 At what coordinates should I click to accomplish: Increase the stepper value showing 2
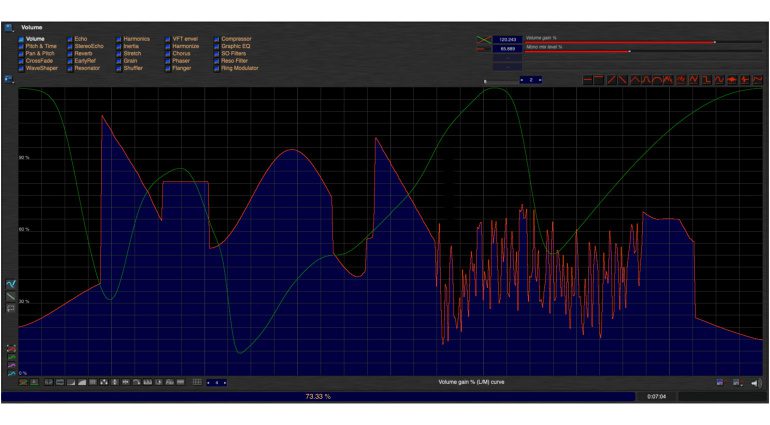[x=540, y=80]
